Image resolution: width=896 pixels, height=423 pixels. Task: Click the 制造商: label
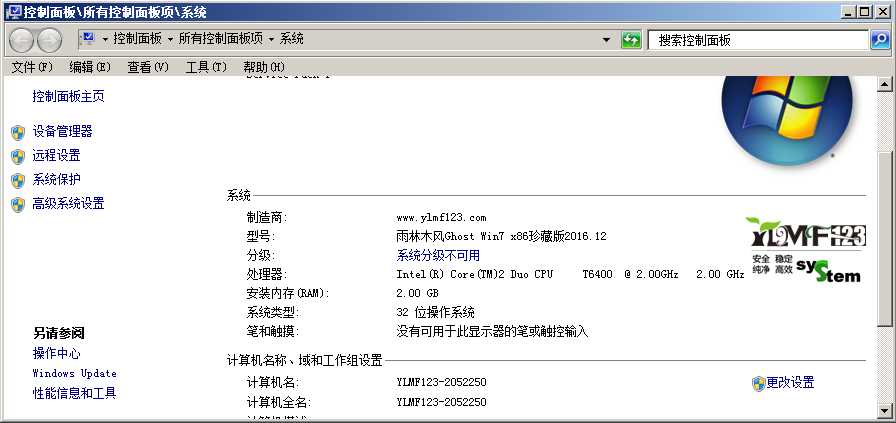click(x=267, y=218)
